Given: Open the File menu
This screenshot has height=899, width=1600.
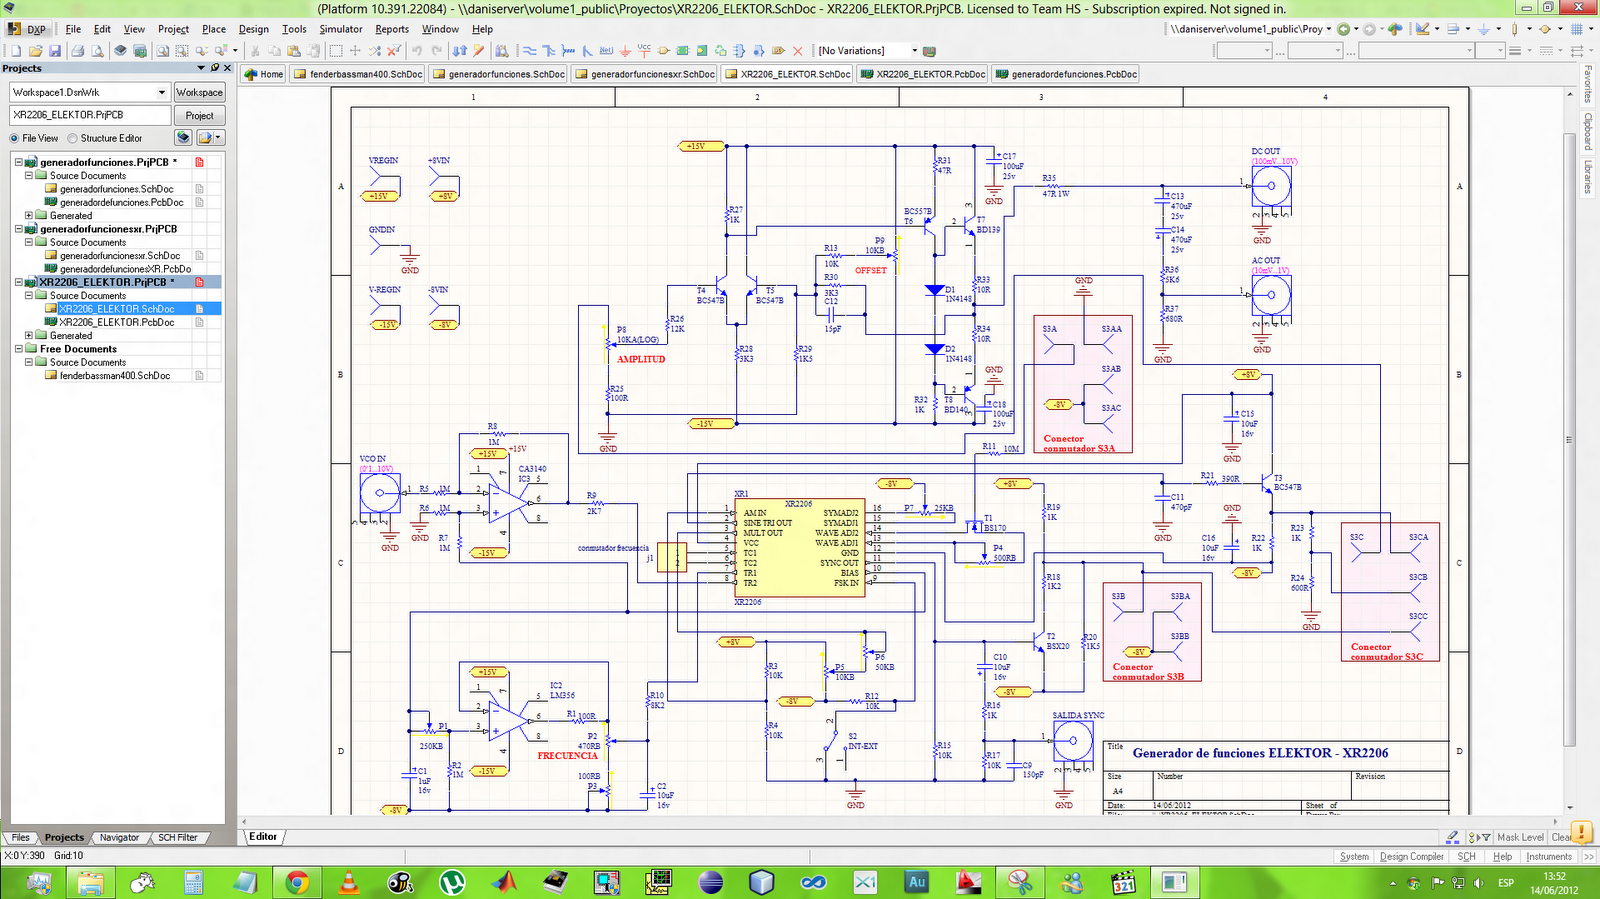Looking at the screenshot, I should pos(73,29).
